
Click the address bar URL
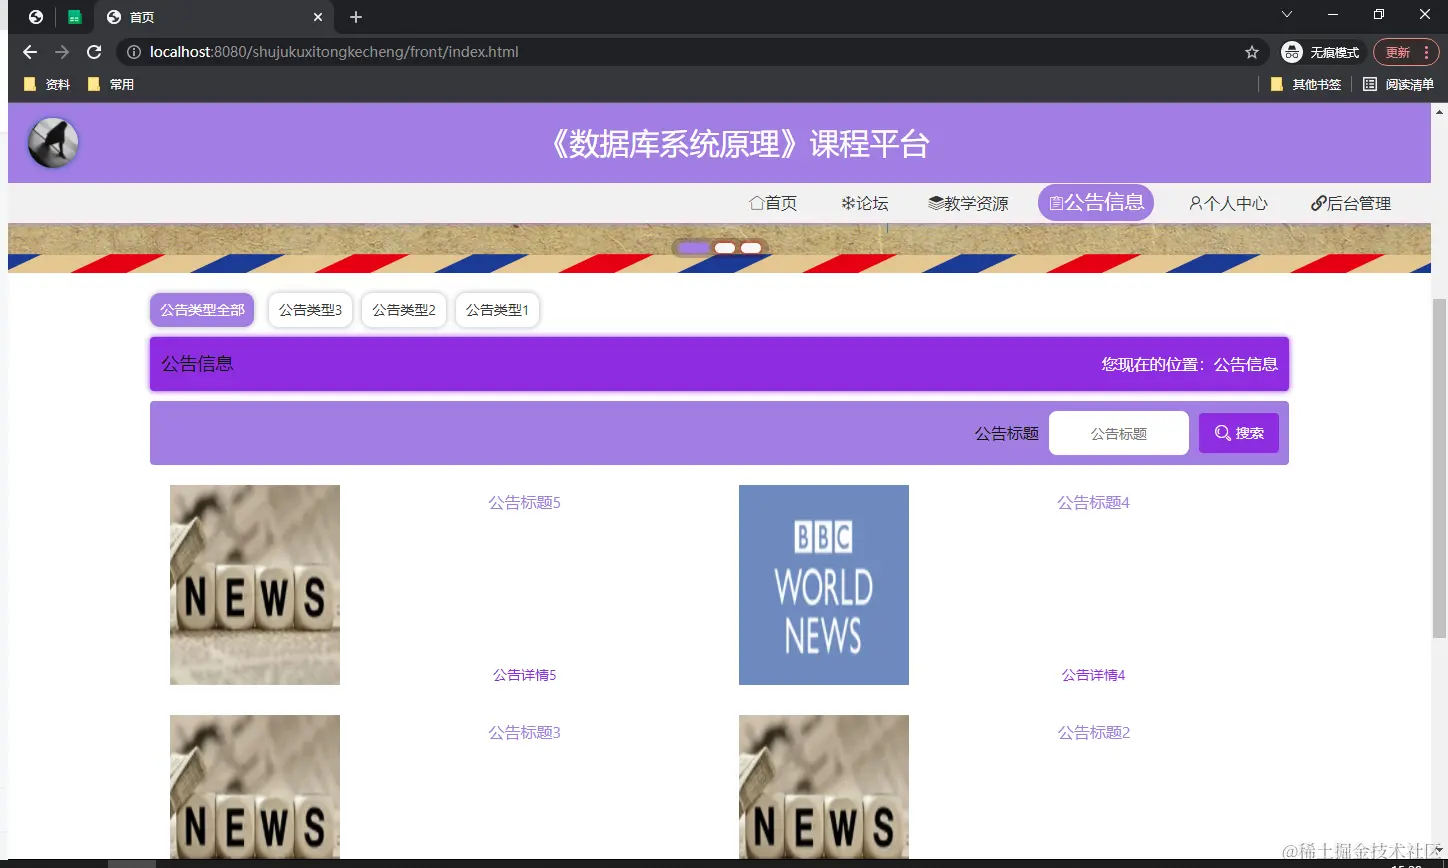click(x=334, y=52)
